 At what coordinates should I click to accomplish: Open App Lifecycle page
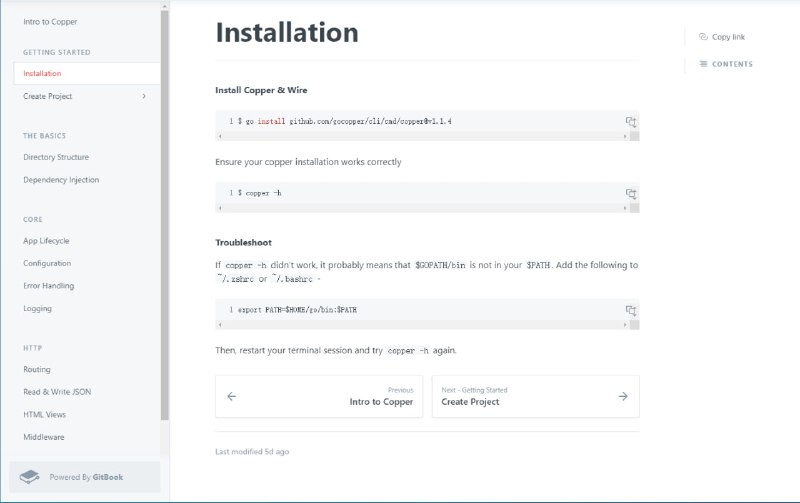pos(46,241)
